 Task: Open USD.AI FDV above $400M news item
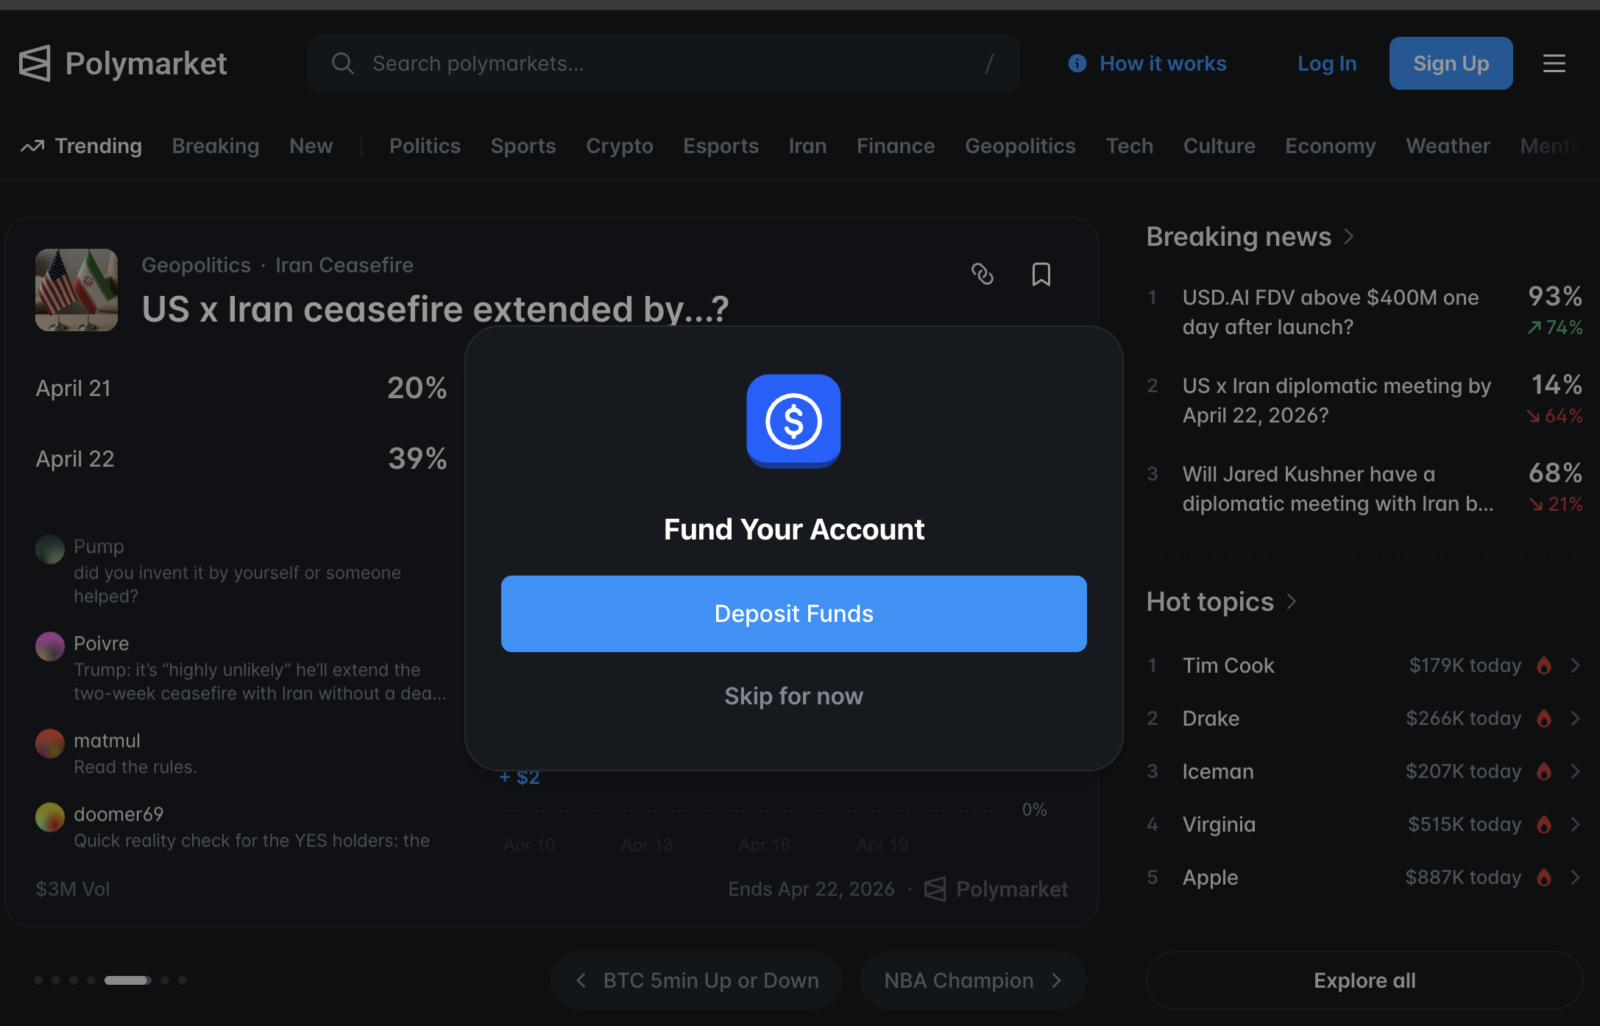(x=1365, y=312)
